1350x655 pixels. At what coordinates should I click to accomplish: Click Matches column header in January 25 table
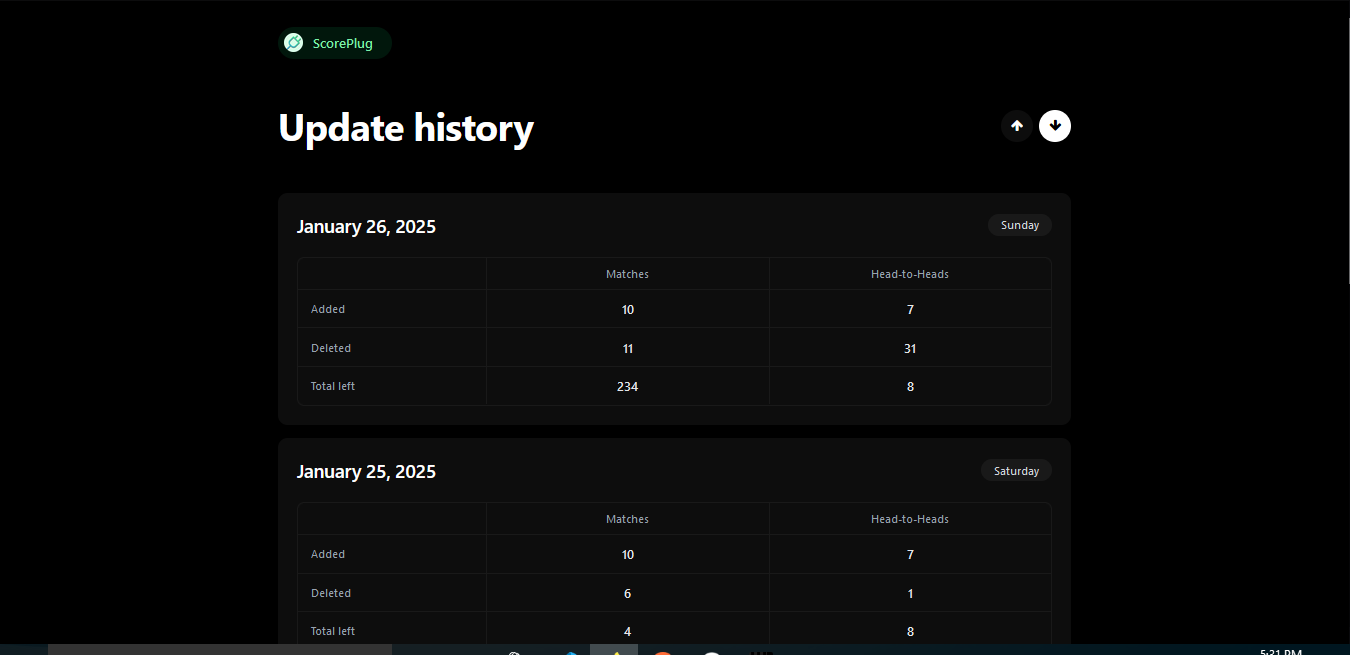coord(627,519)
